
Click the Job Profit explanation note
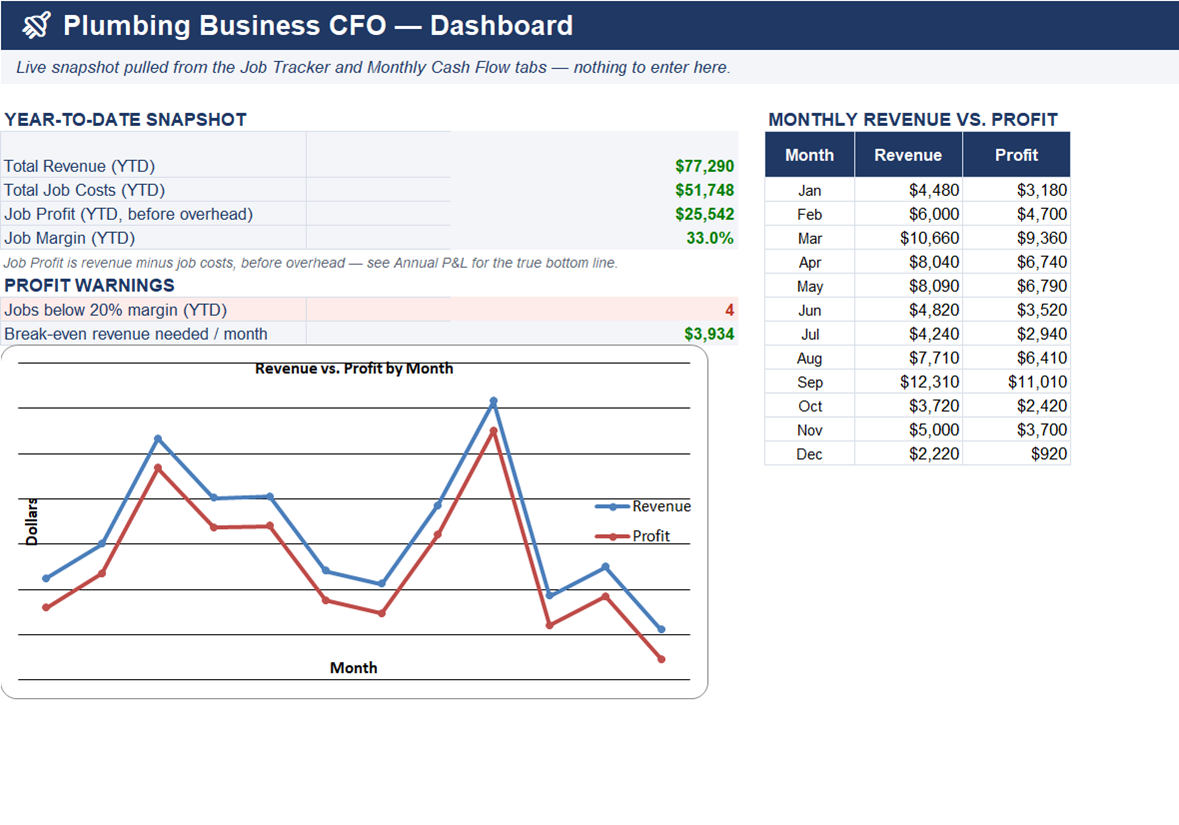click(x=311, y=263)
